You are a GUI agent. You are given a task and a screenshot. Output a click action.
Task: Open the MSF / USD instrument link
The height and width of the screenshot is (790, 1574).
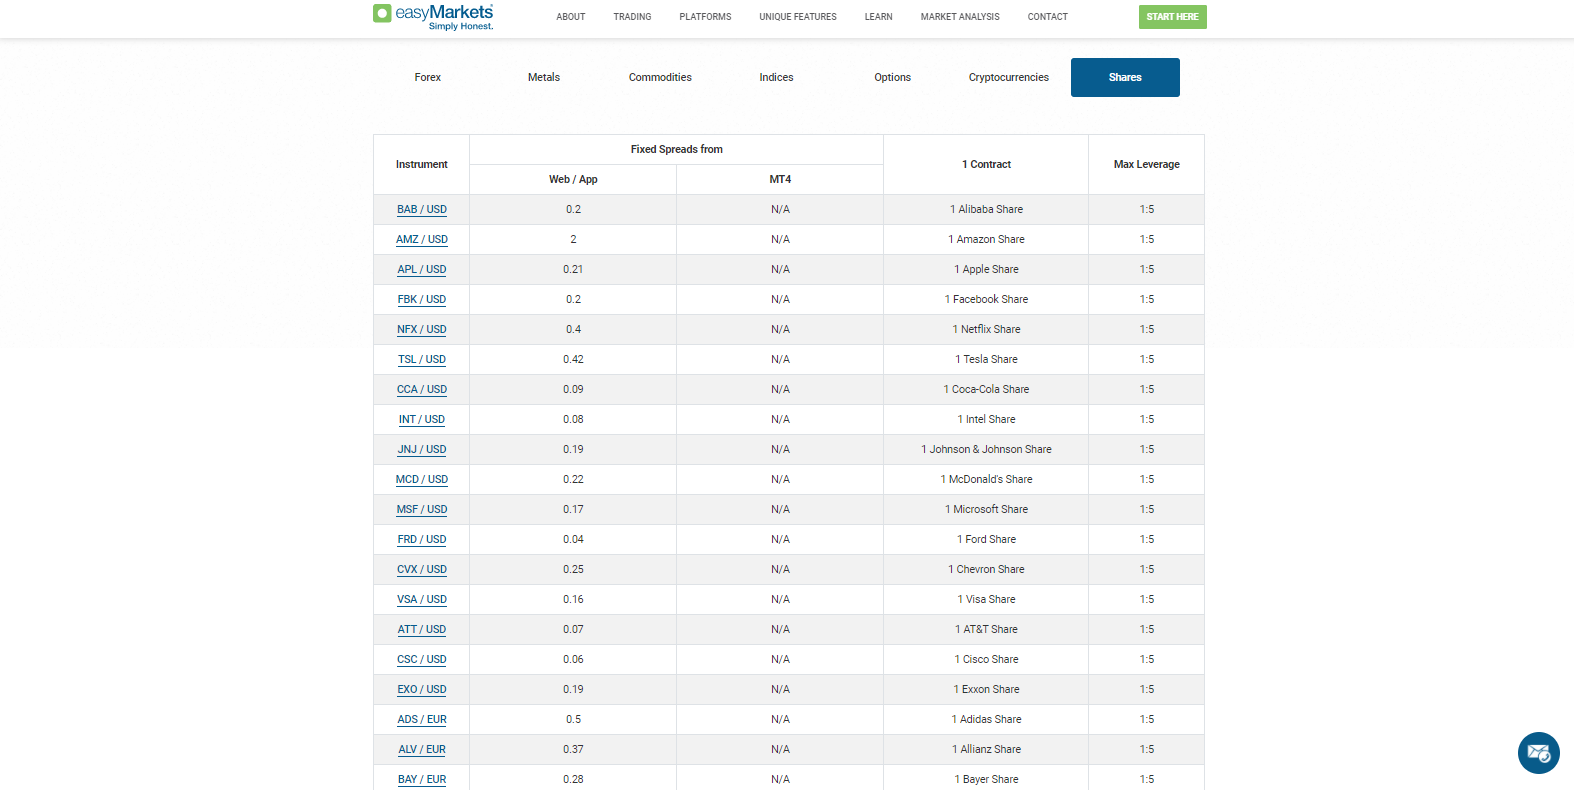click(422, 510)
